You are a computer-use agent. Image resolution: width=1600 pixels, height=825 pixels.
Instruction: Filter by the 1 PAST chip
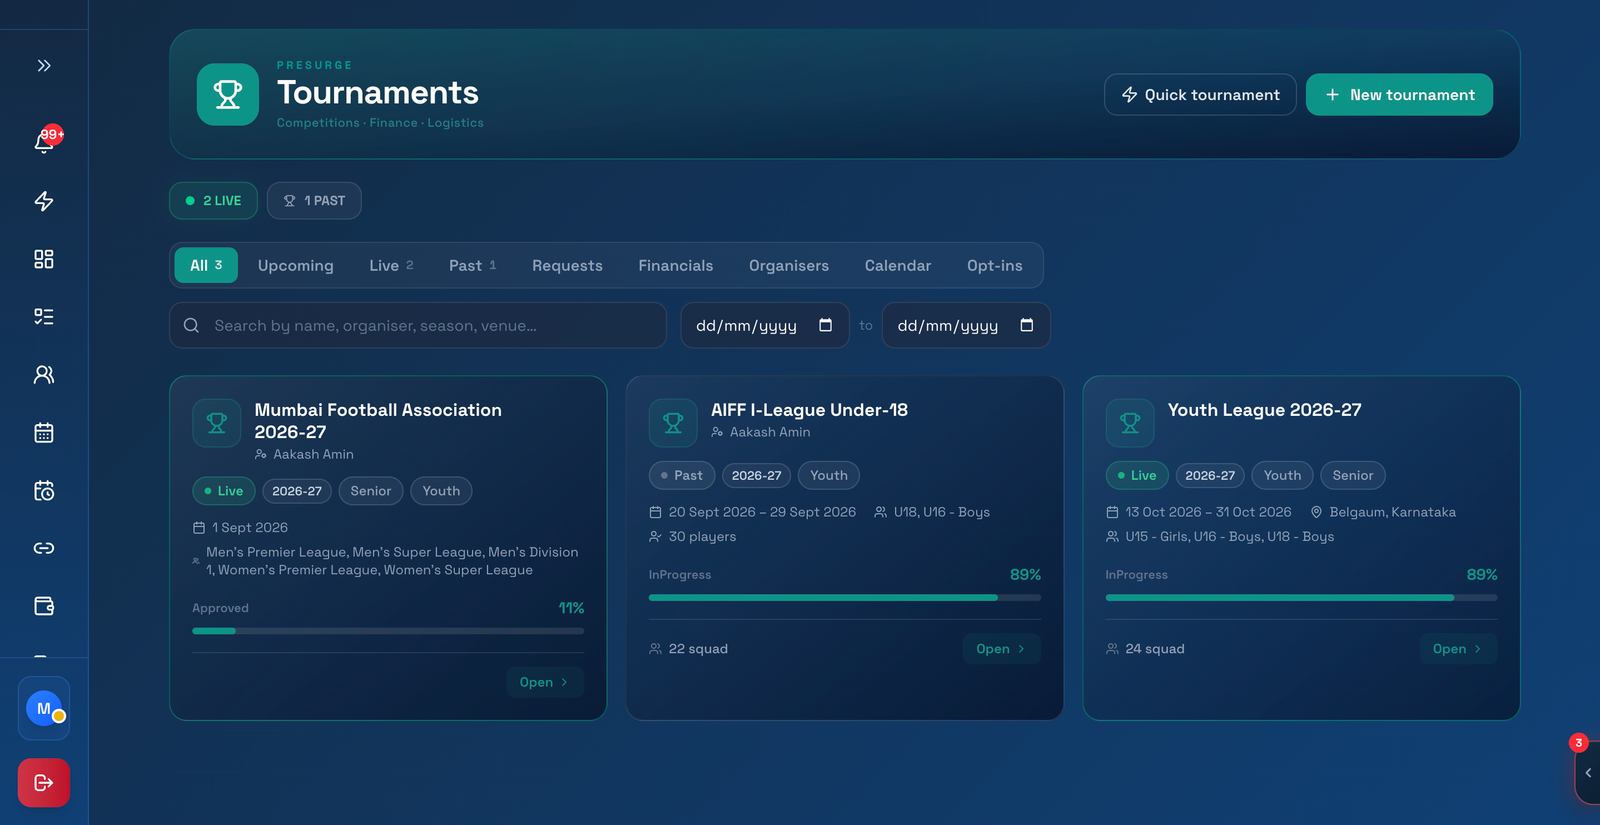314,201
